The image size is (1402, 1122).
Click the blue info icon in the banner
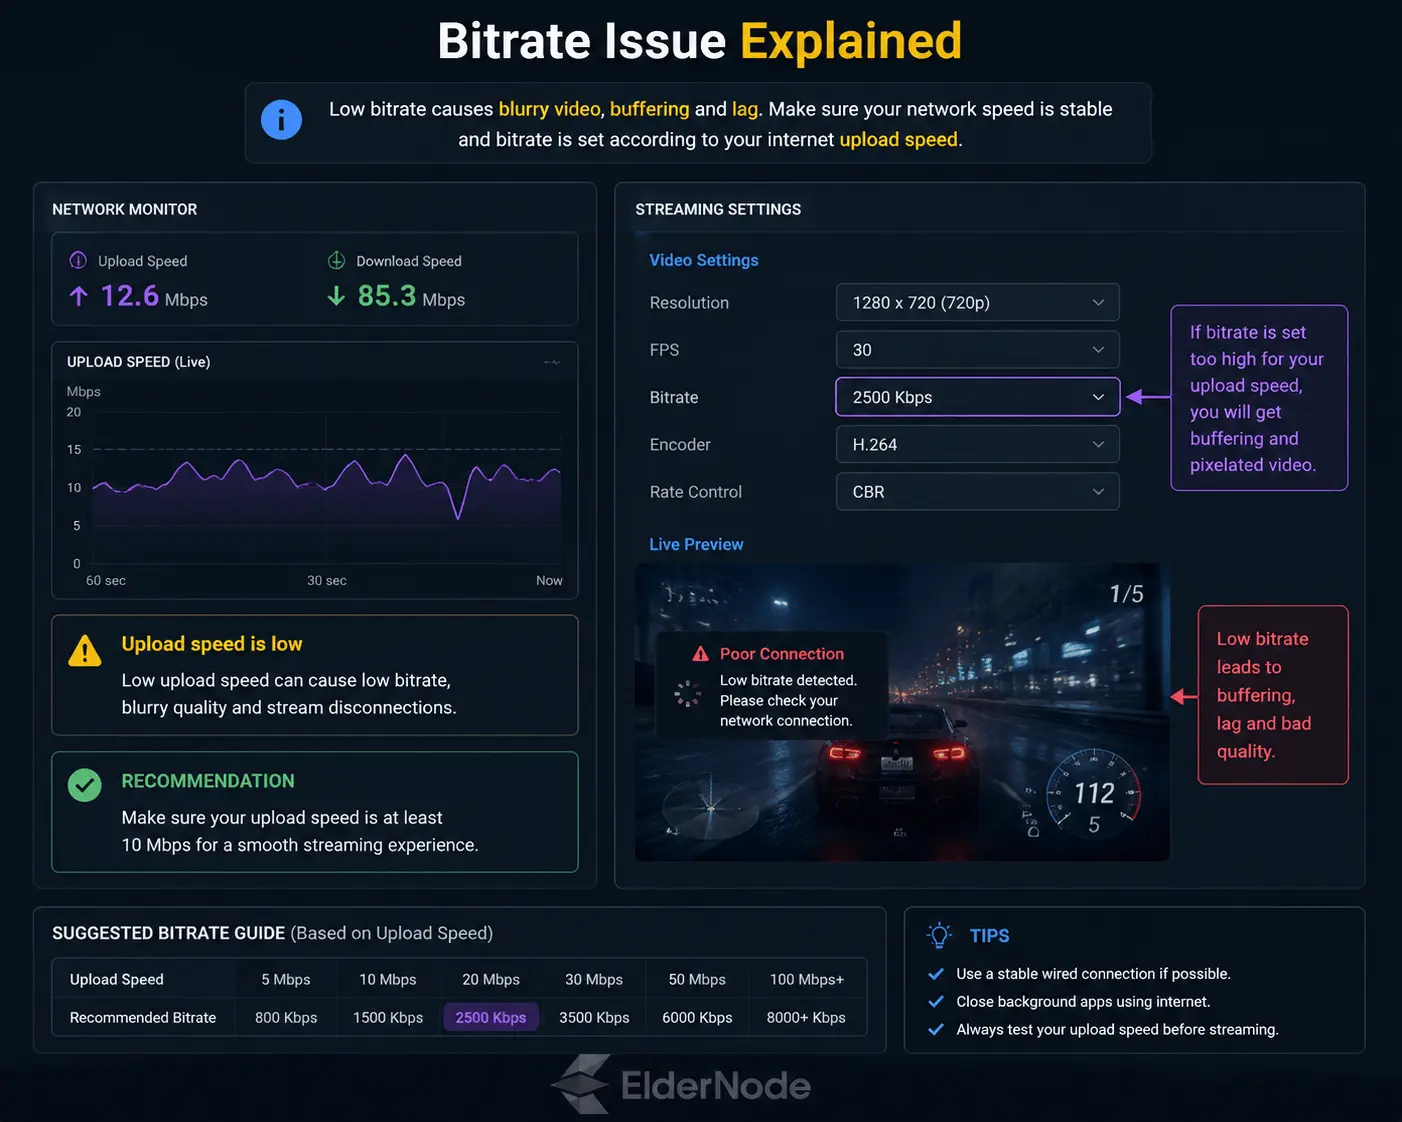click(281, 120)
